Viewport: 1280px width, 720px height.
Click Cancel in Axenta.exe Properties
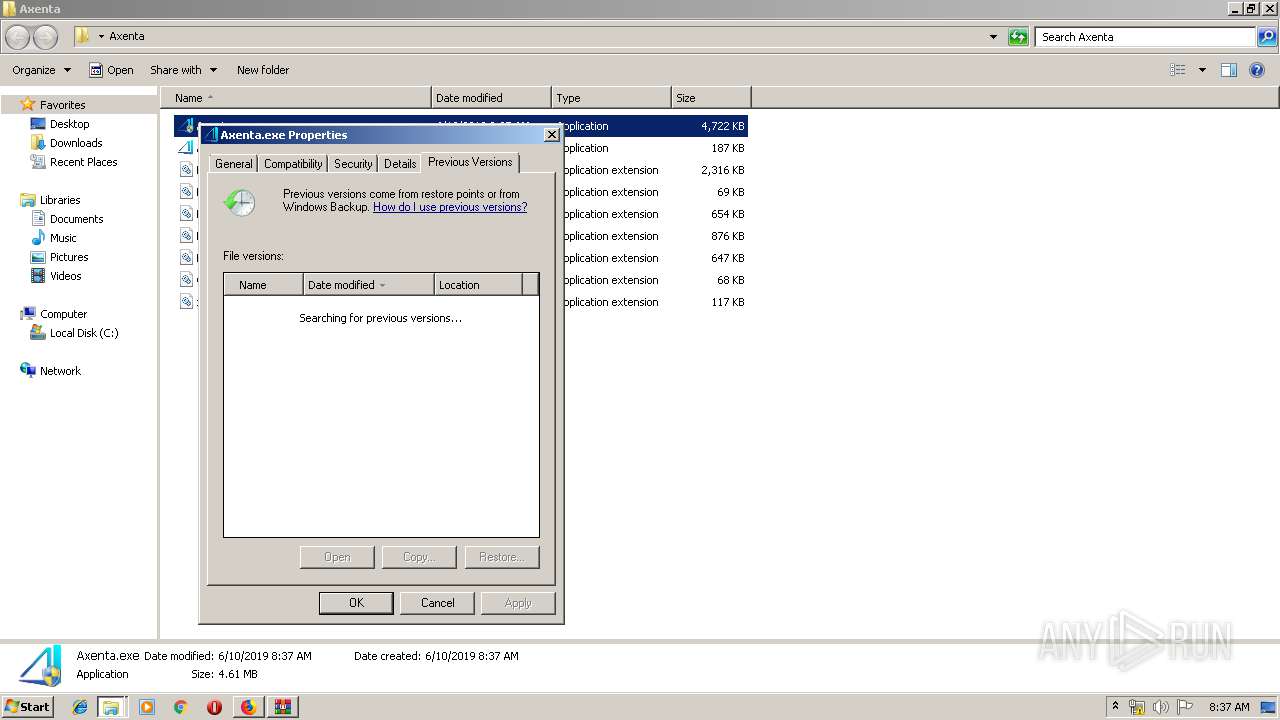[437, 603]
